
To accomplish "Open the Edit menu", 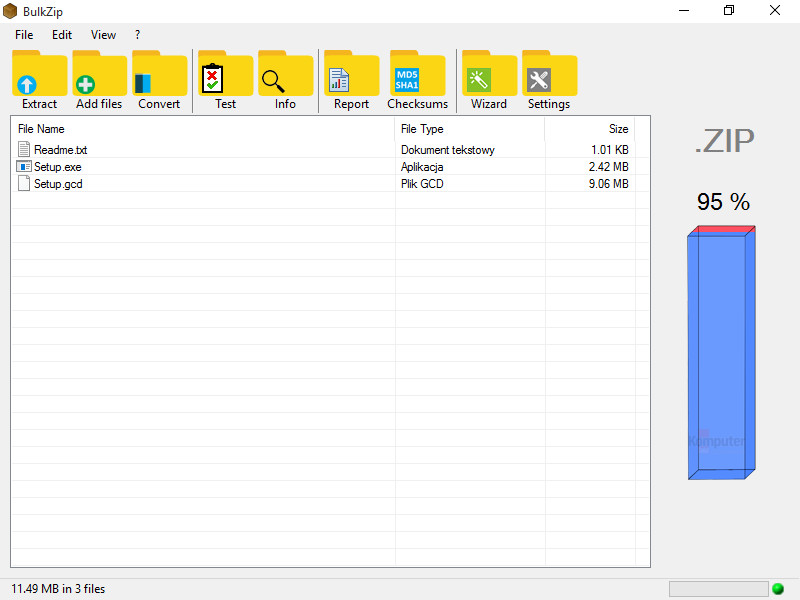I will (62, 34).
